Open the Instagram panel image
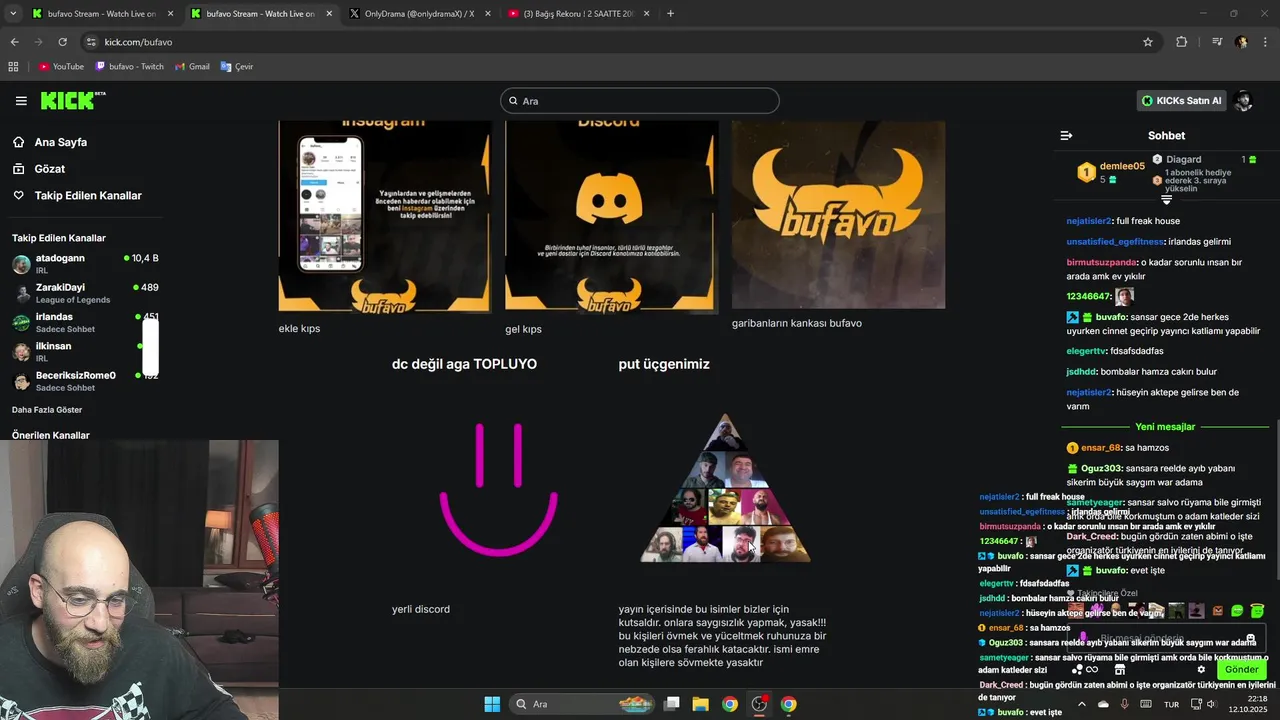This screenshot has height=720, width=1280. point(385,217)
